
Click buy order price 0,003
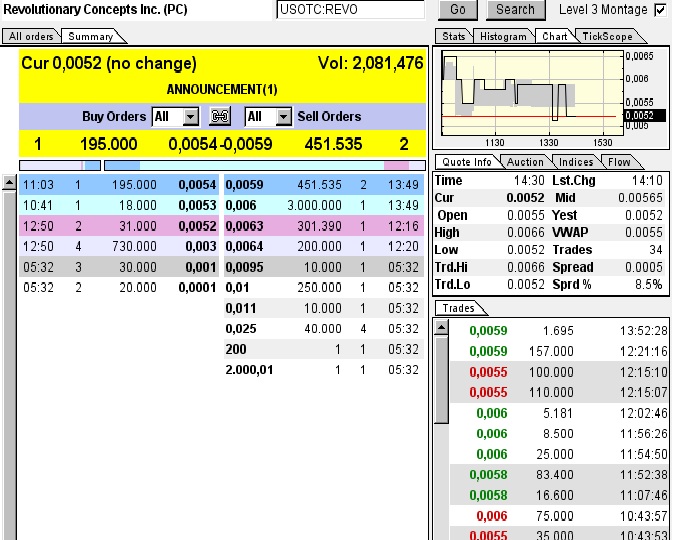pyautogui.click(x=201, y=246)
